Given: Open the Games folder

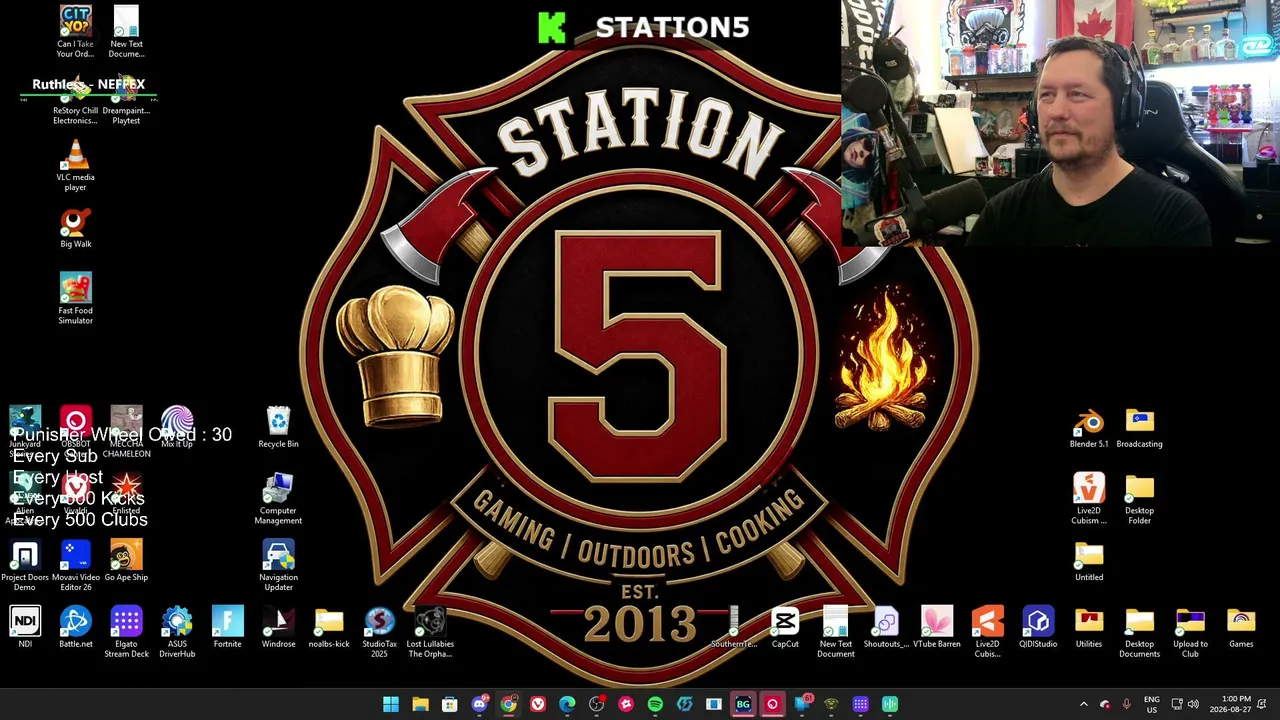Looking at the screenshot, I should pos(1241,628).
